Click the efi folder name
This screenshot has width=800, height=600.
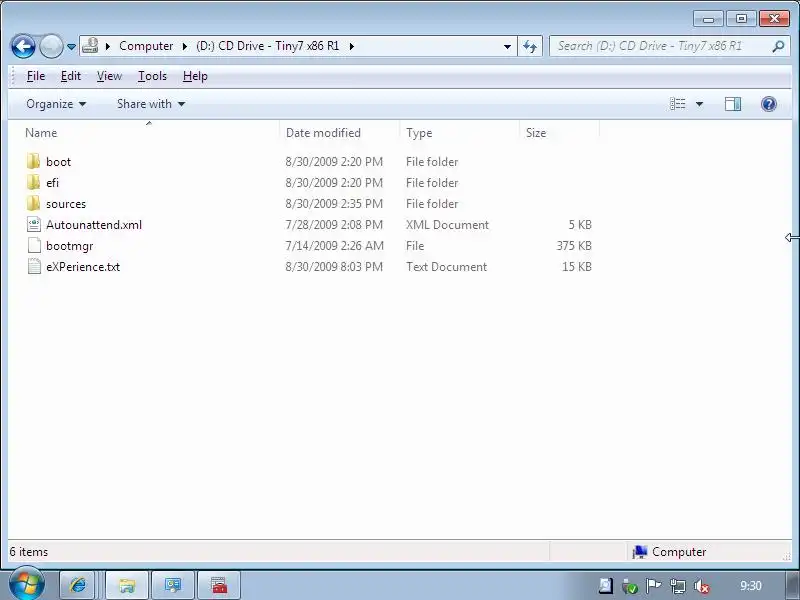tap(52, 183)
